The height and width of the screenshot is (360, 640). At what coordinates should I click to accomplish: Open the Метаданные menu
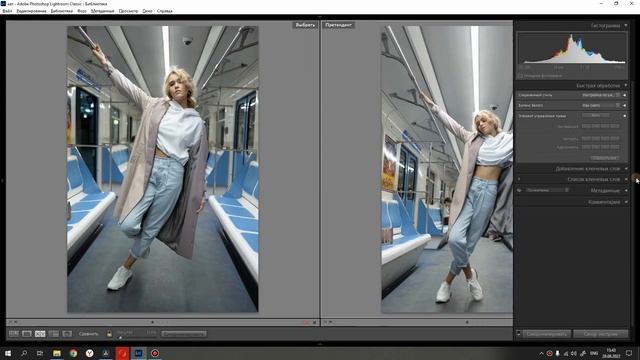[x=102, y=11]
